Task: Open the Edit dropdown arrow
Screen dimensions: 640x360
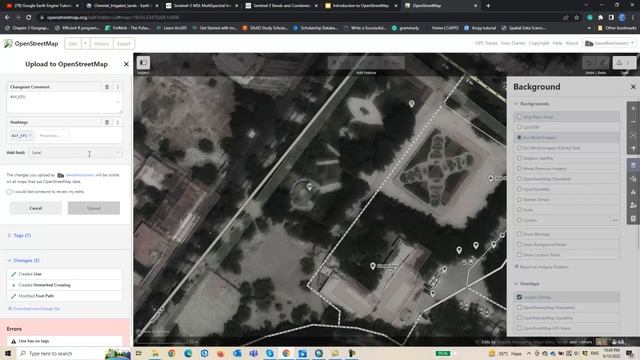Action: pyautogui.click(x=85, y=44)
